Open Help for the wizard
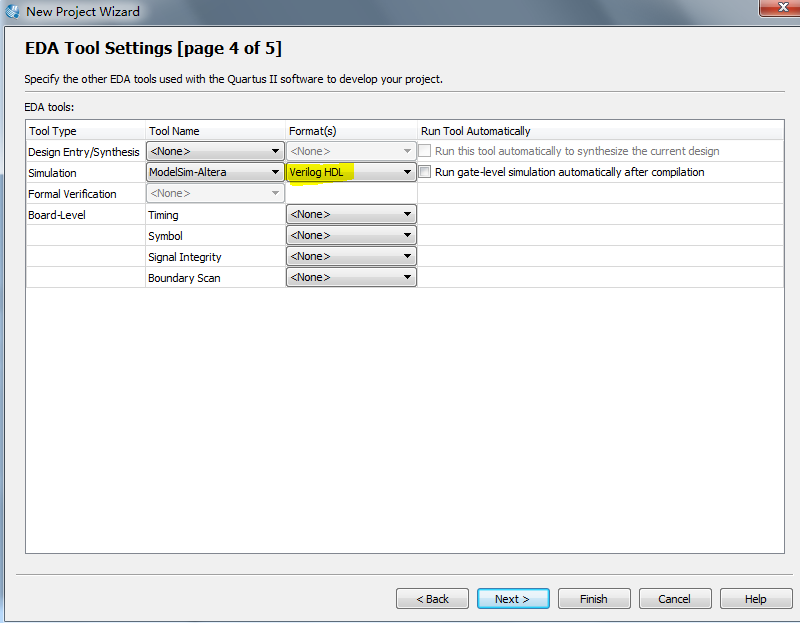This screenshot has width=800, height=623. [x=756, y=599]
